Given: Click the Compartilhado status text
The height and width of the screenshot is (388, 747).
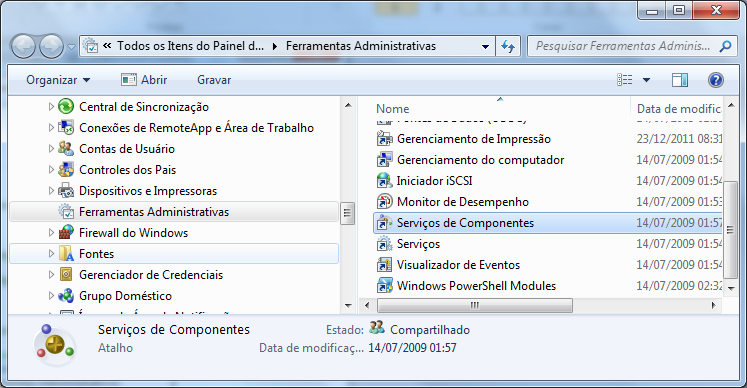Looking at the screenshot, I should [x=430, y=330].
